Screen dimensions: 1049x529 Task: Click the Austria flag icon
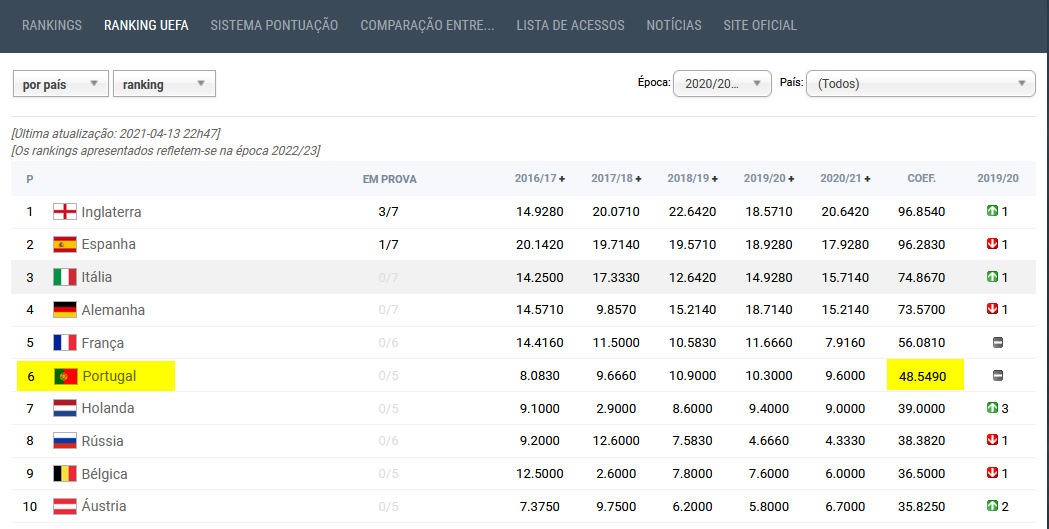pyautogui.click(x=65, y=506)
